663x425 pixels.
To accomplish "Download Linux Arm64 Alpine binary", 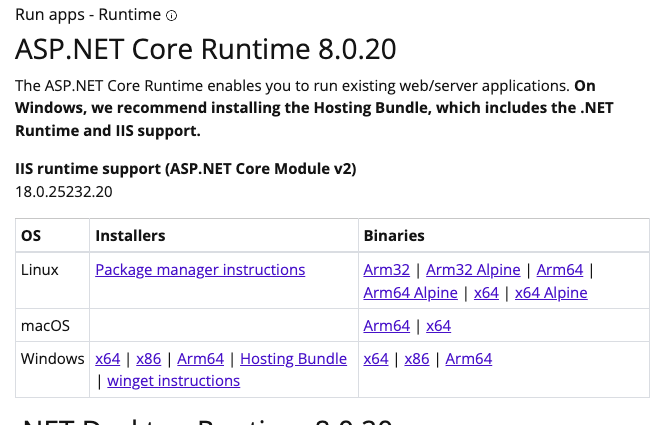I will point(410,293).
